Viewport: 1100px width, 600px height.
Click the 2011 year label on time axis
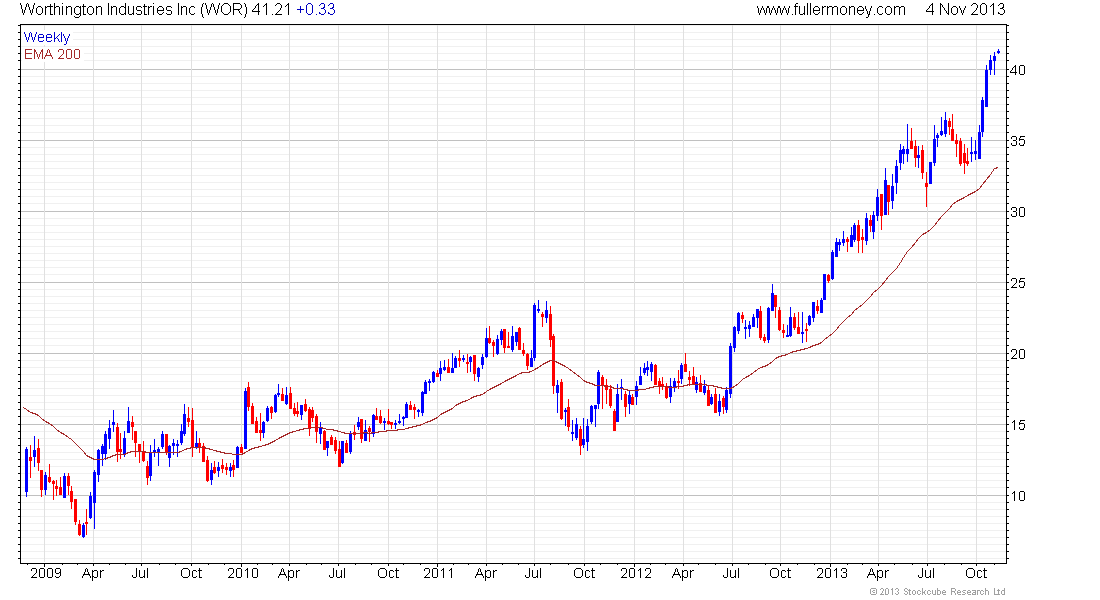click(438, 573)
